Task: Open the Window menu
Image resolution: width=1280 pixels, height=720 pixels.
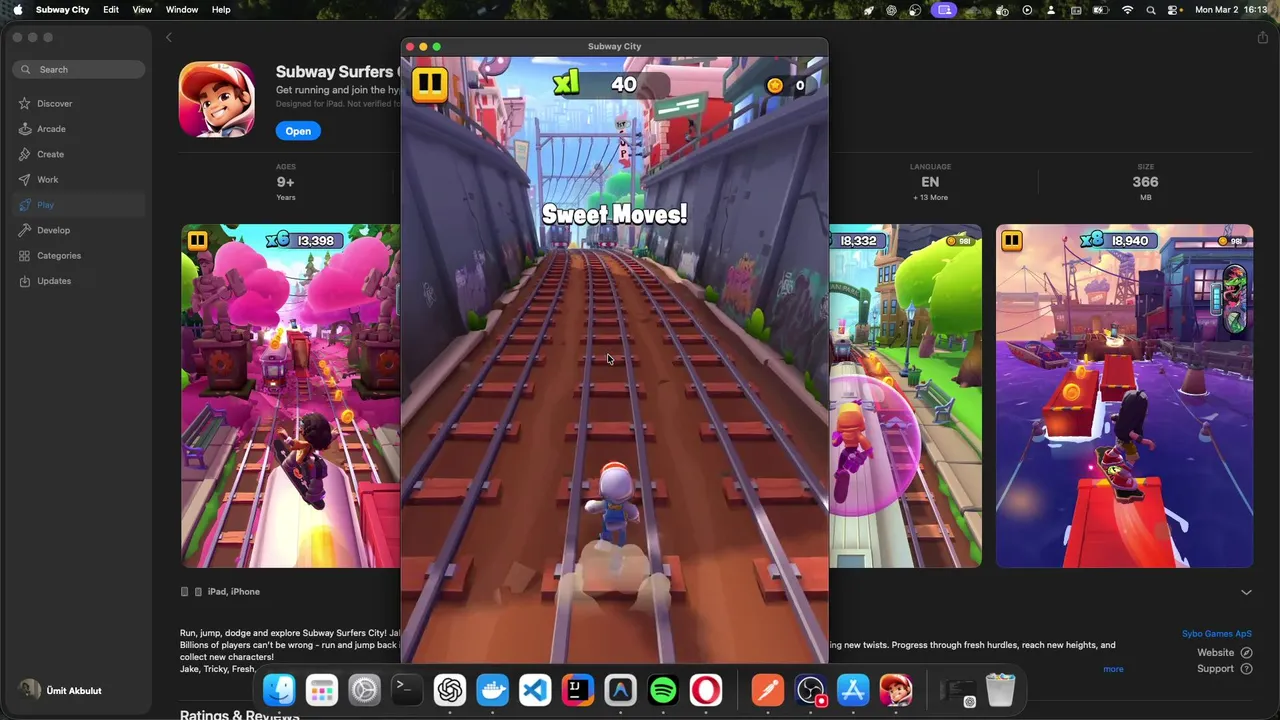Action: (x=182, y=10)
